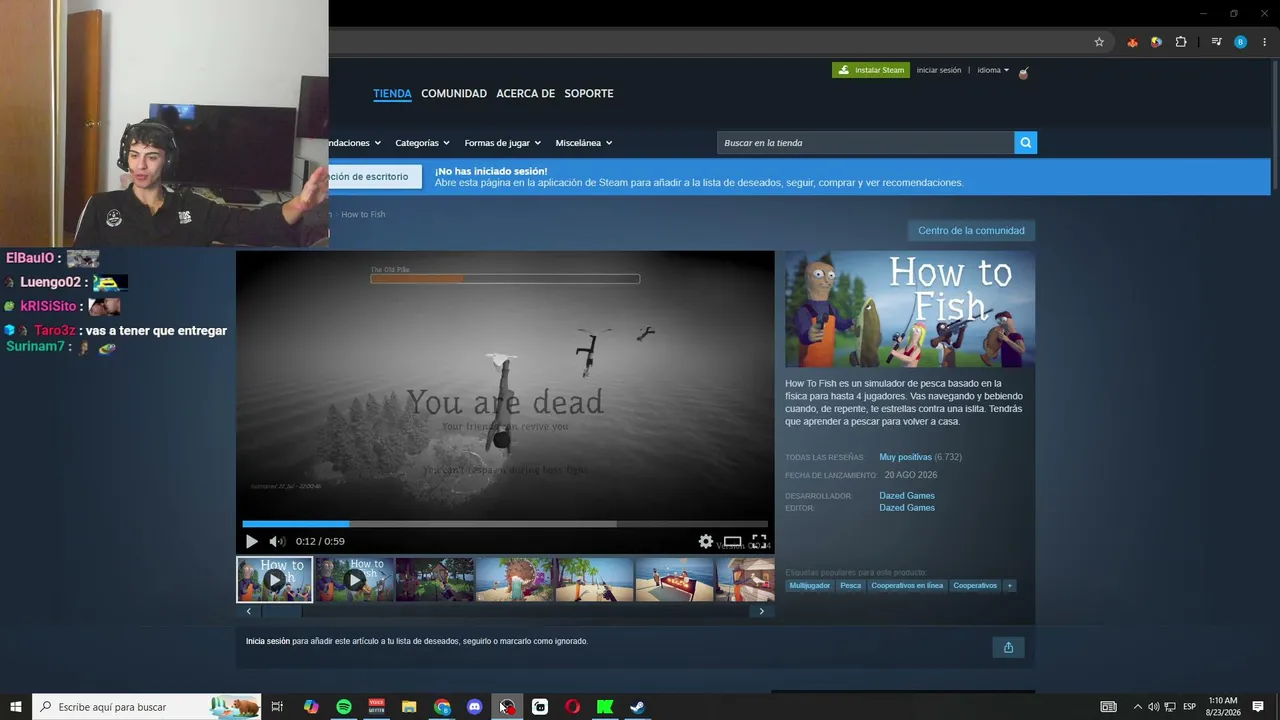Click the Inicia sesión link under the video
1280x720 pixels.
click(x=268, y=641)
